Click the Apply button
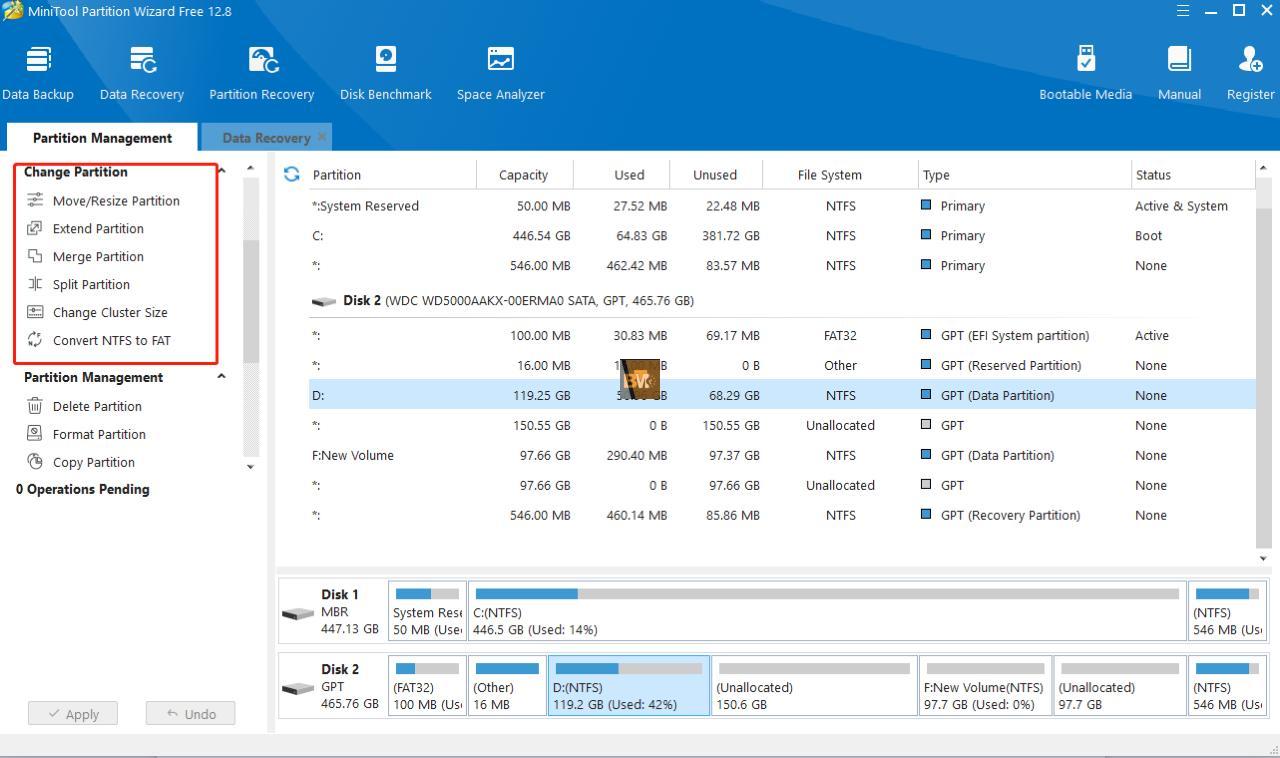The image size is (1280, 758). click(73, 714)
